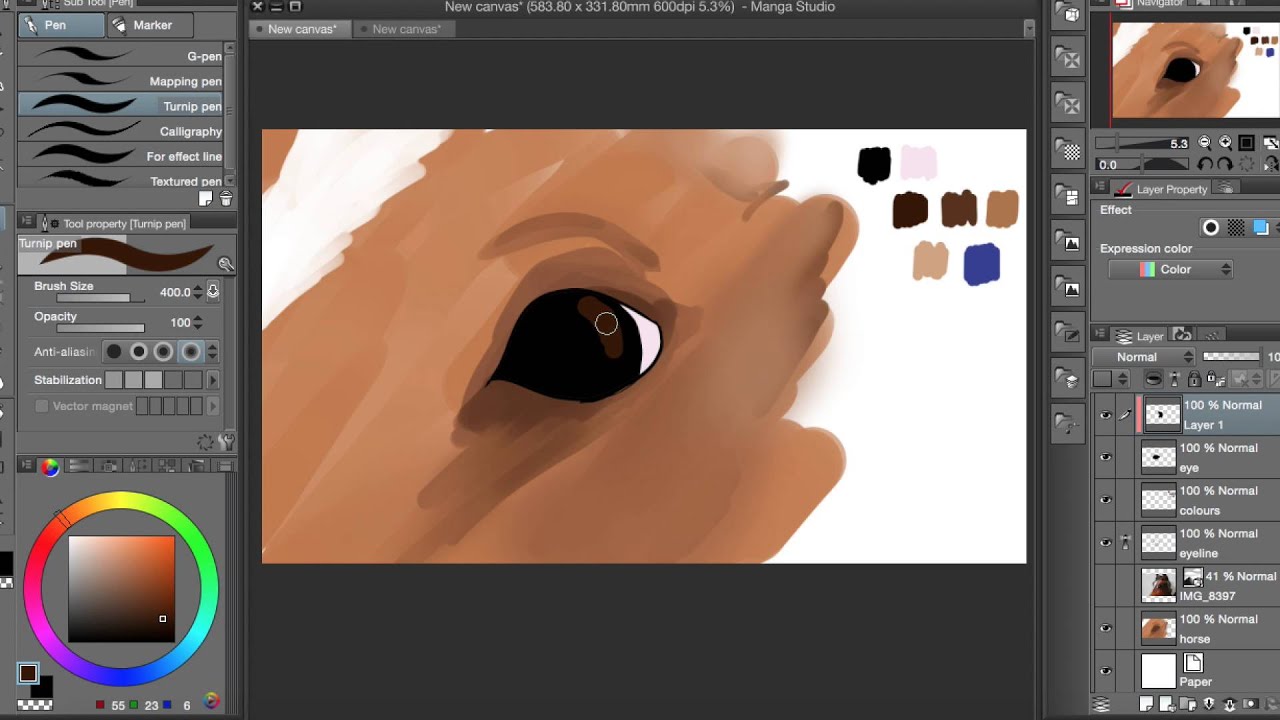Zoom in in the Navigator

coord(1225,143)
